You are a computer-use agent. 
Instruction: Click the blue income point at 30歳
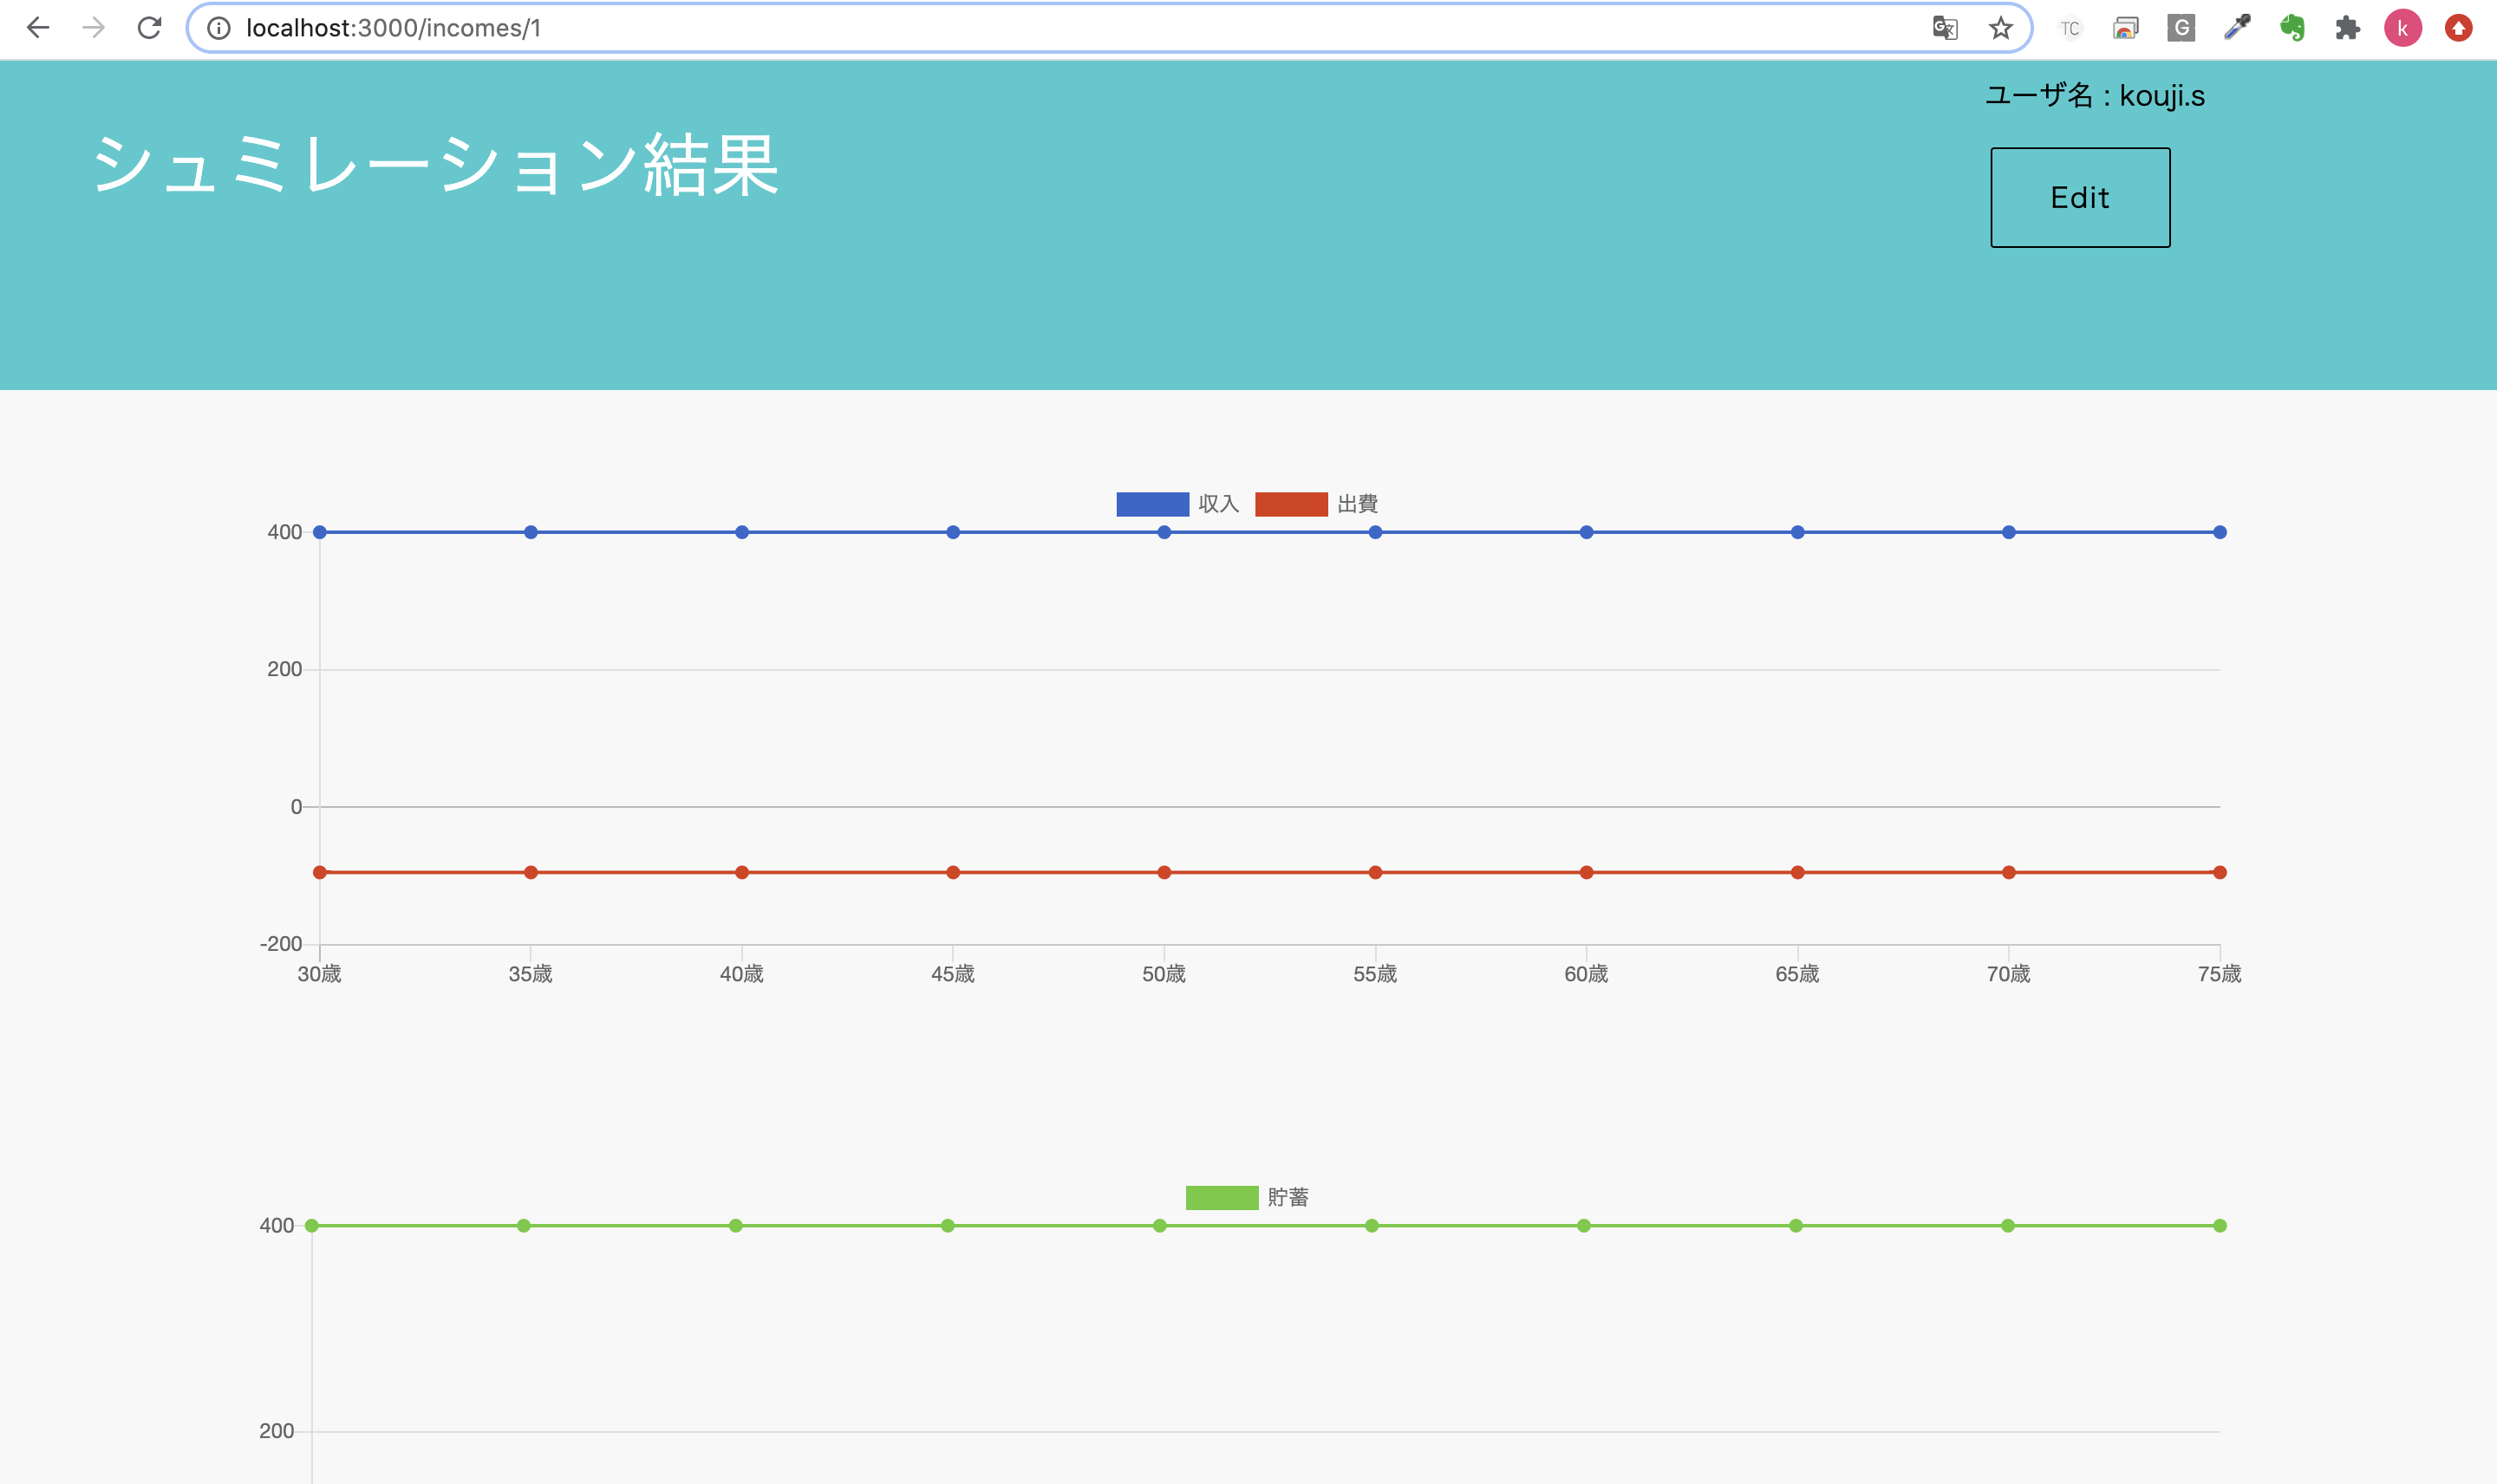coord(320,532)
